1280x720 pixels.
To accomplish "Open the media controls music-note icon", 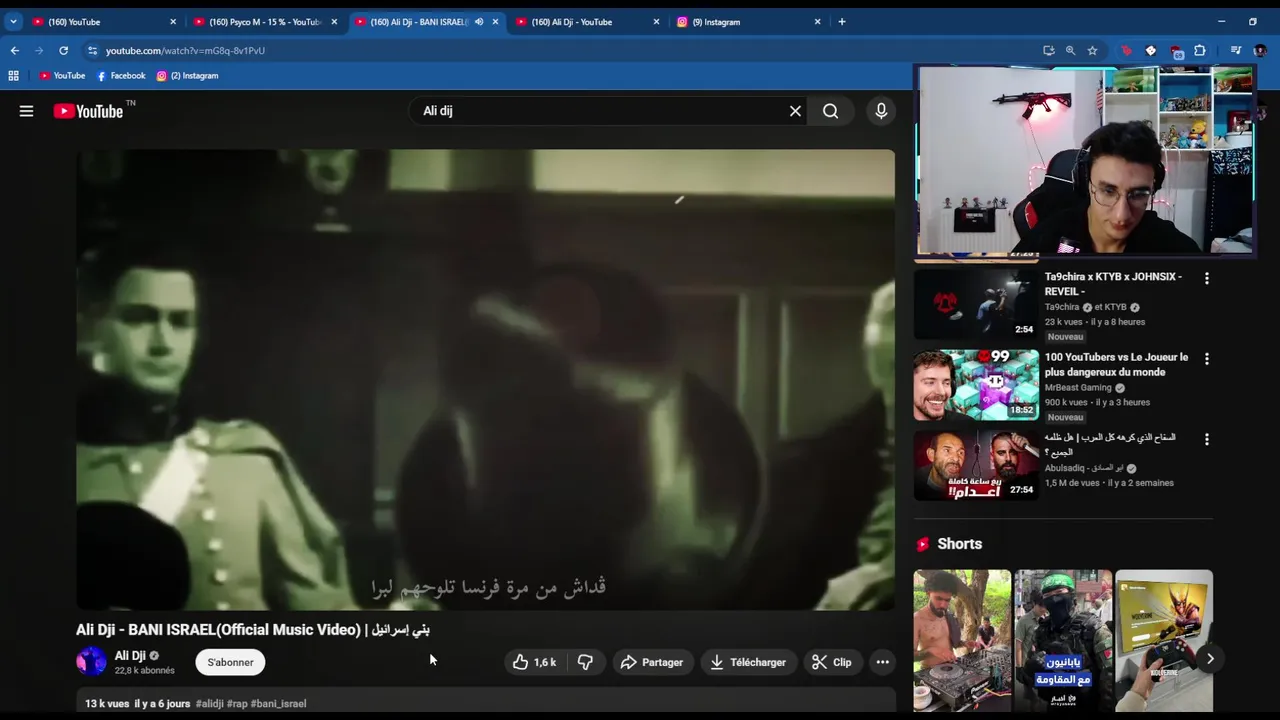I will pos(1236,50).
